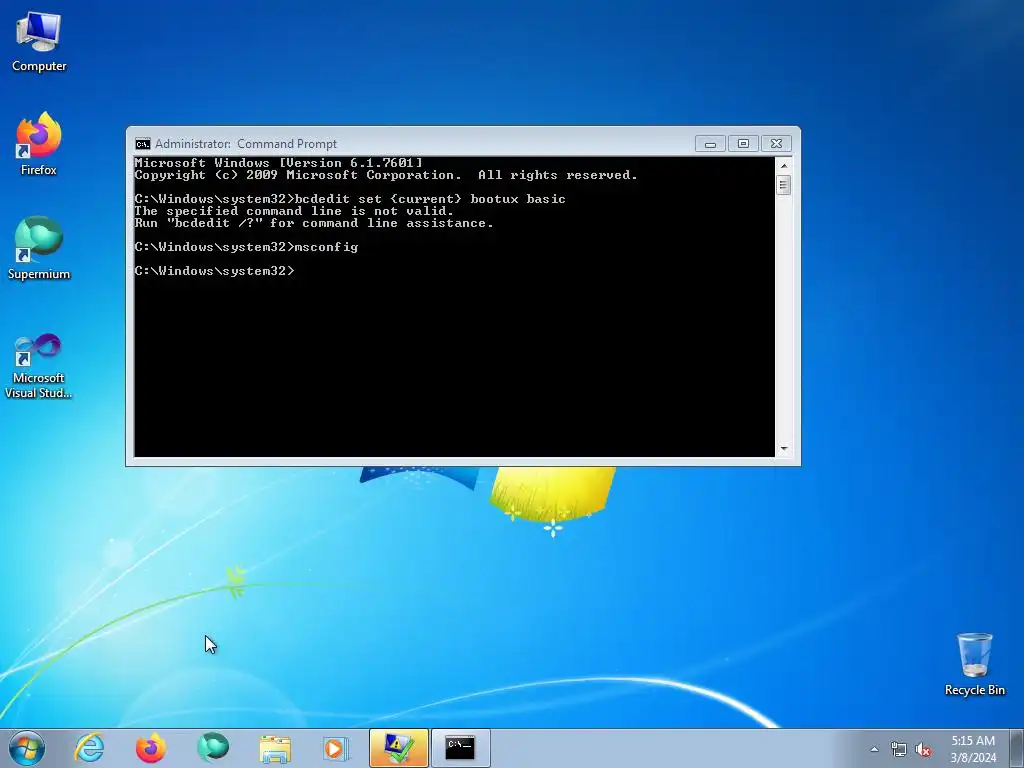Click 'The specified command line is not valid.'

[294, 211]
